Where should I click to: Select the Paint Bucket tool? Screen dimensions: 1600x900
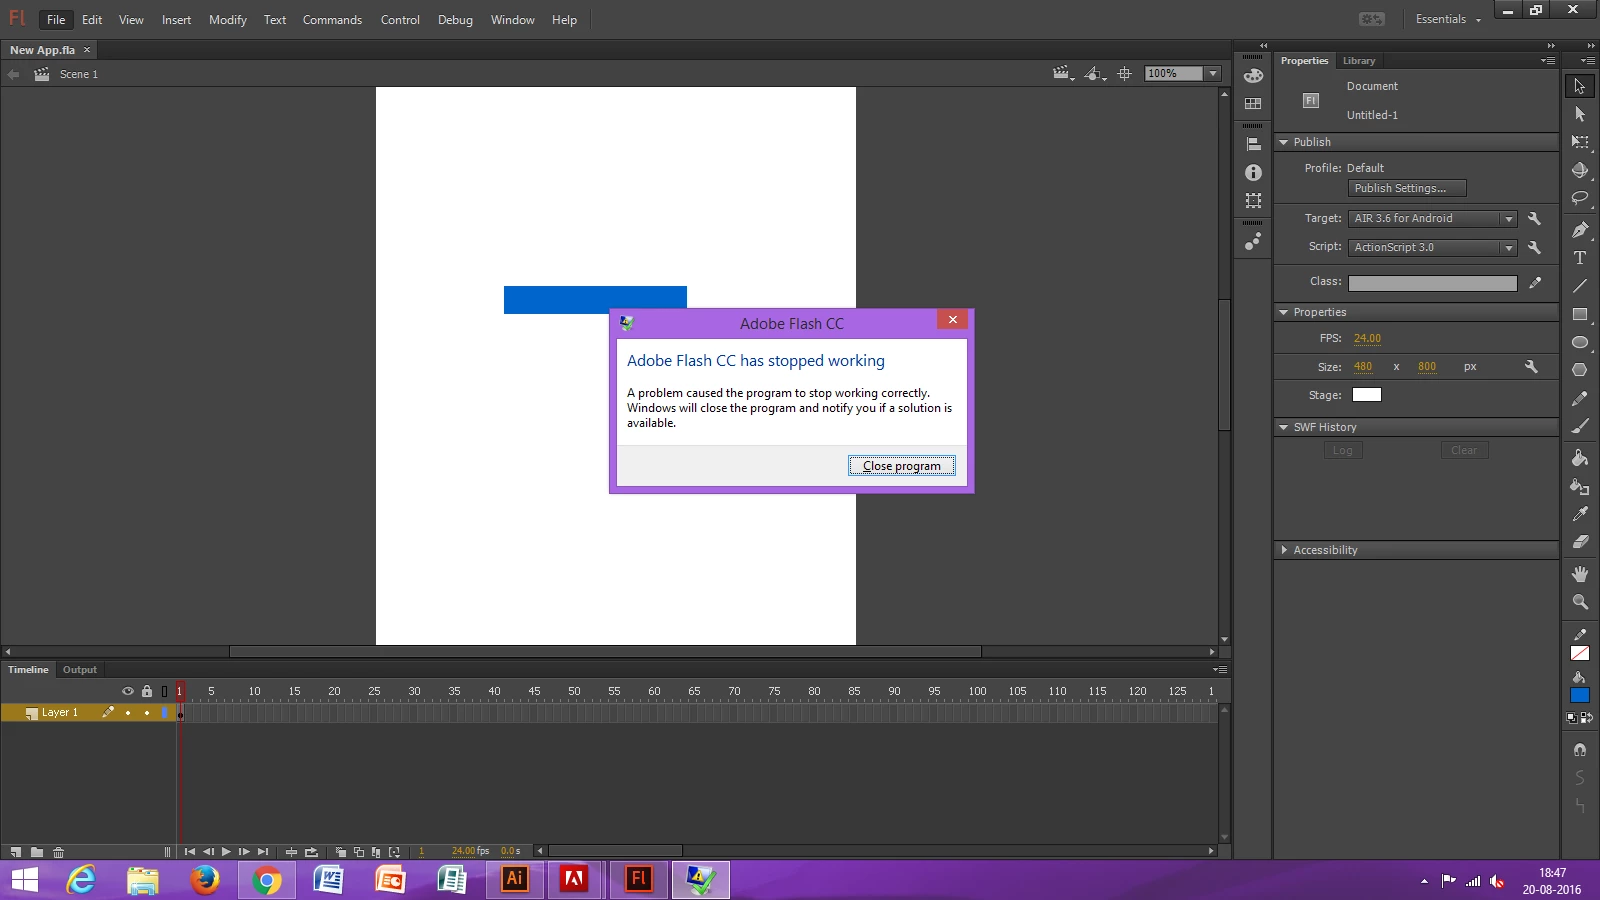1580,458
